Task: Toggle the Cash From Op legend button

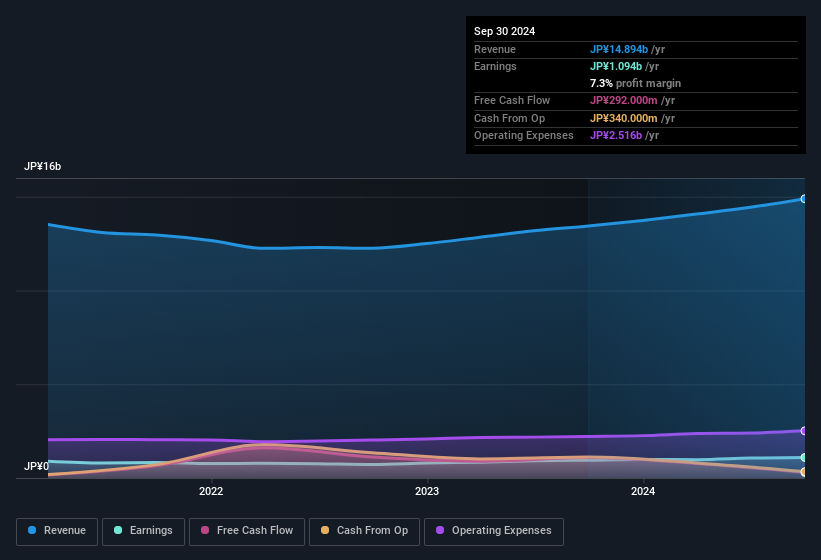Action: pos(364,531)
